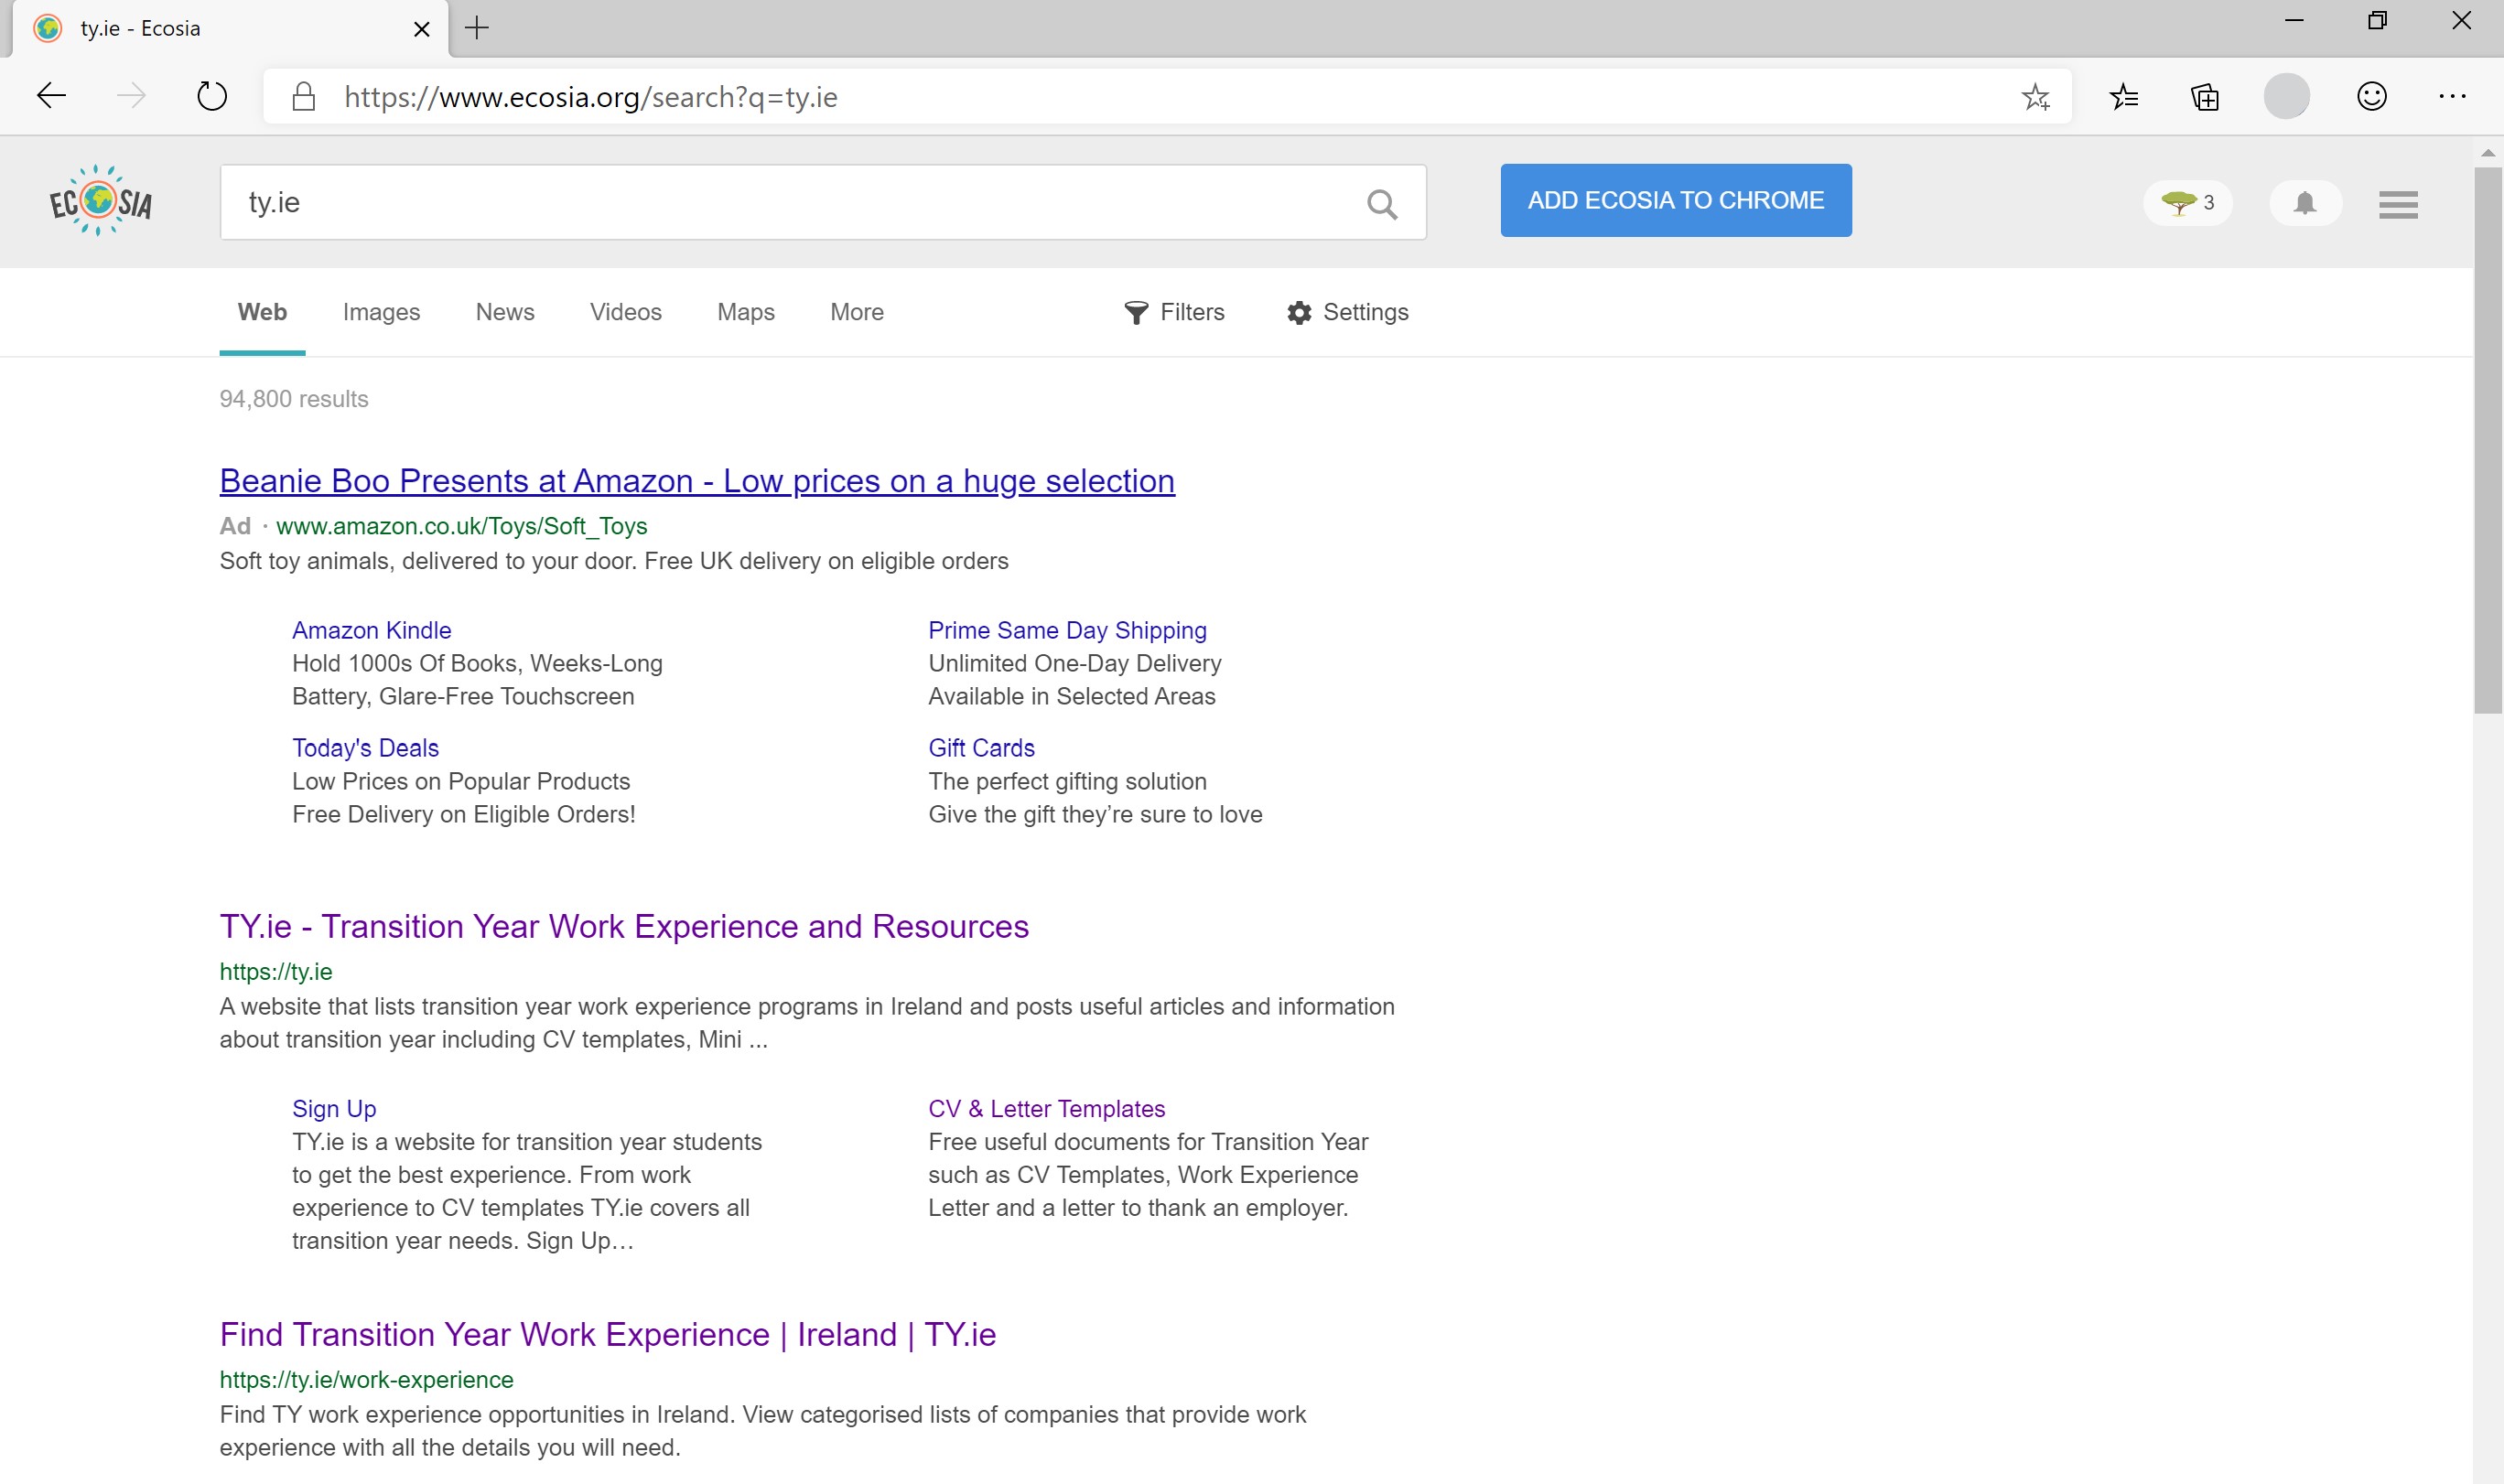This screenshot has width=2504, height=1484.
Task: Switch to the Maps tab
Action: (746, 312)
